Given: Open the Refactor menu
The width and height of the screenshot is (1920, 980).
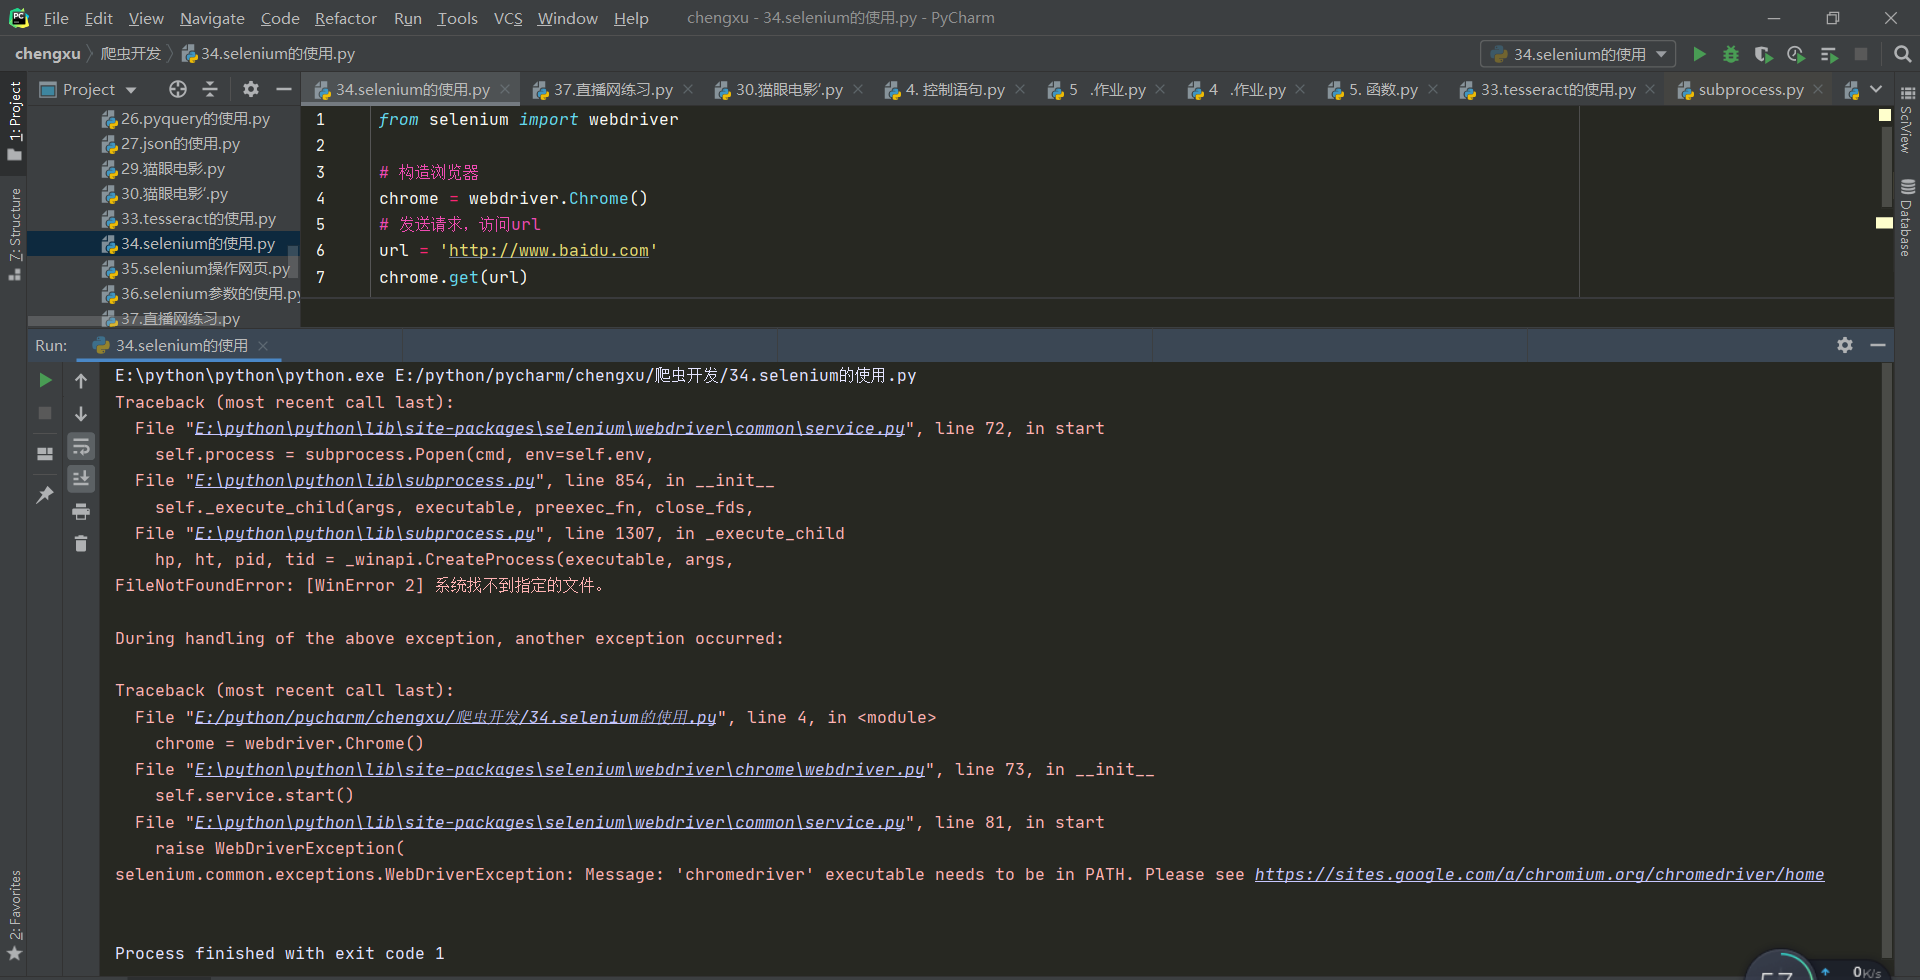Looking at the screenshot, I should (x=345, y=18).
